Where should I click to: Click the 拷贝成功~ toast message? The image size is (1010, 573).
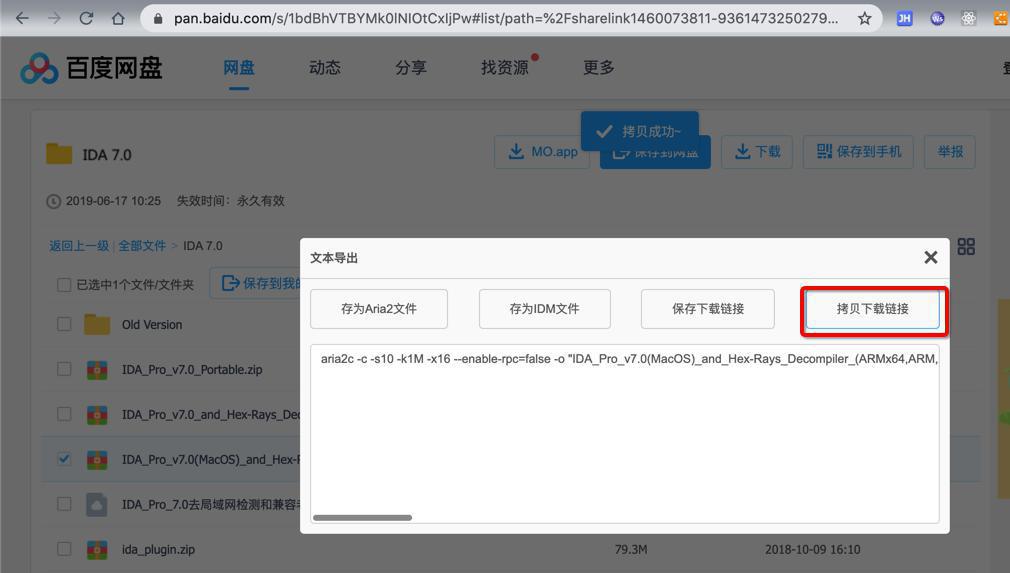tap(640, 131)
